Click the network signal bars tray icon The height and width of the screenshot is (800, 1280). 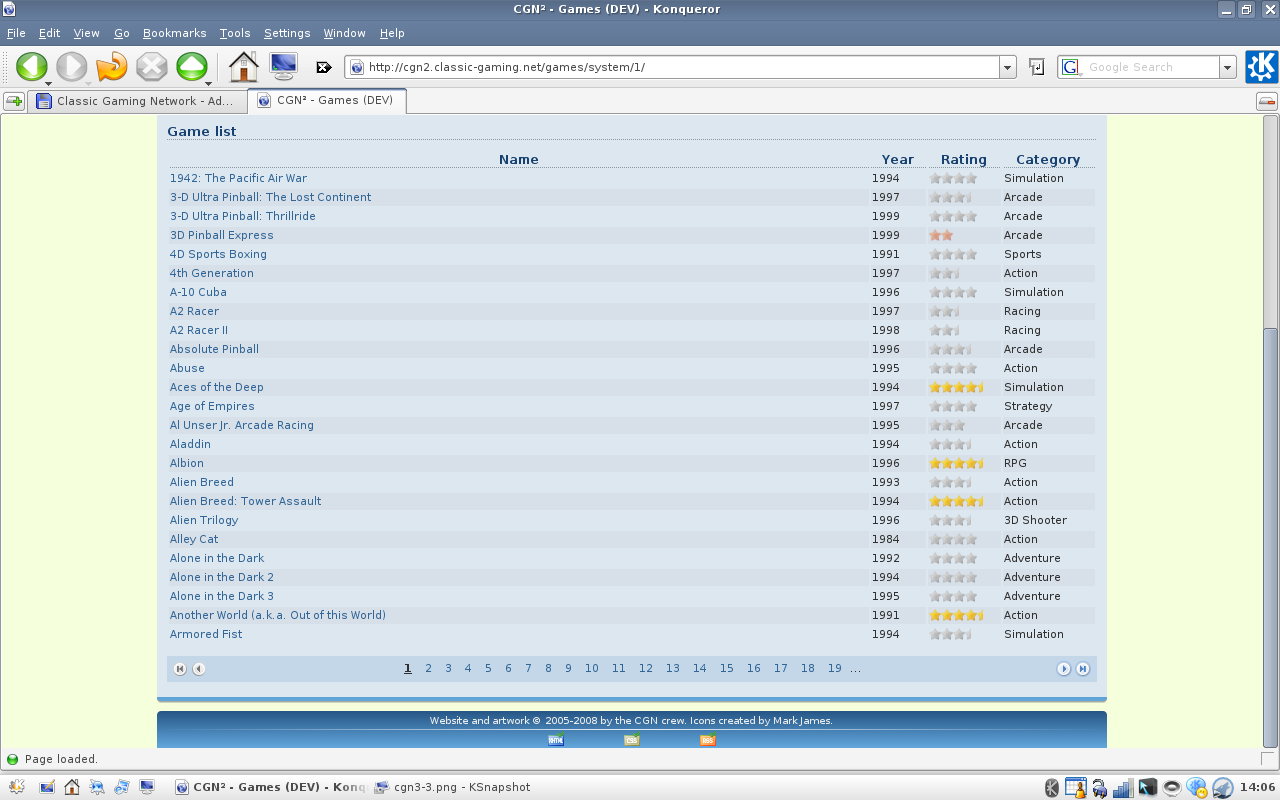tap(1123, 787)
